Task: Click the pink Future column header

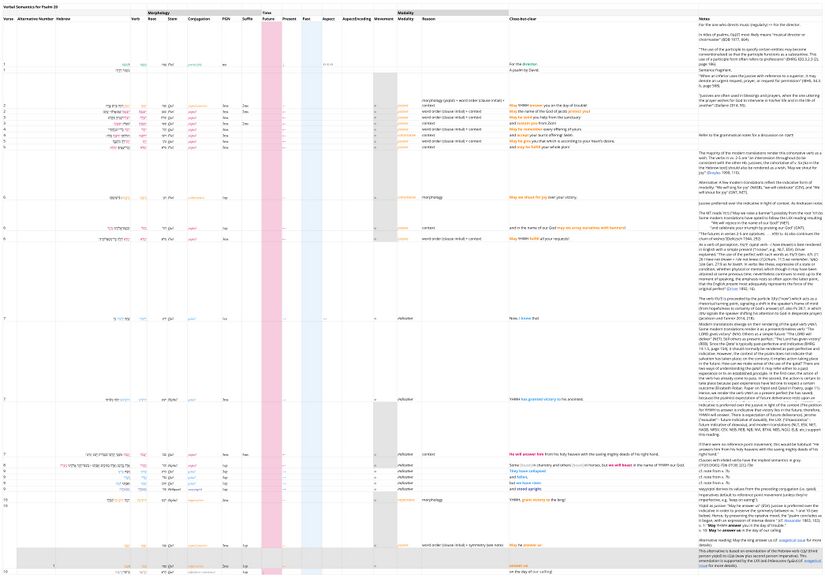Action: 268,19
